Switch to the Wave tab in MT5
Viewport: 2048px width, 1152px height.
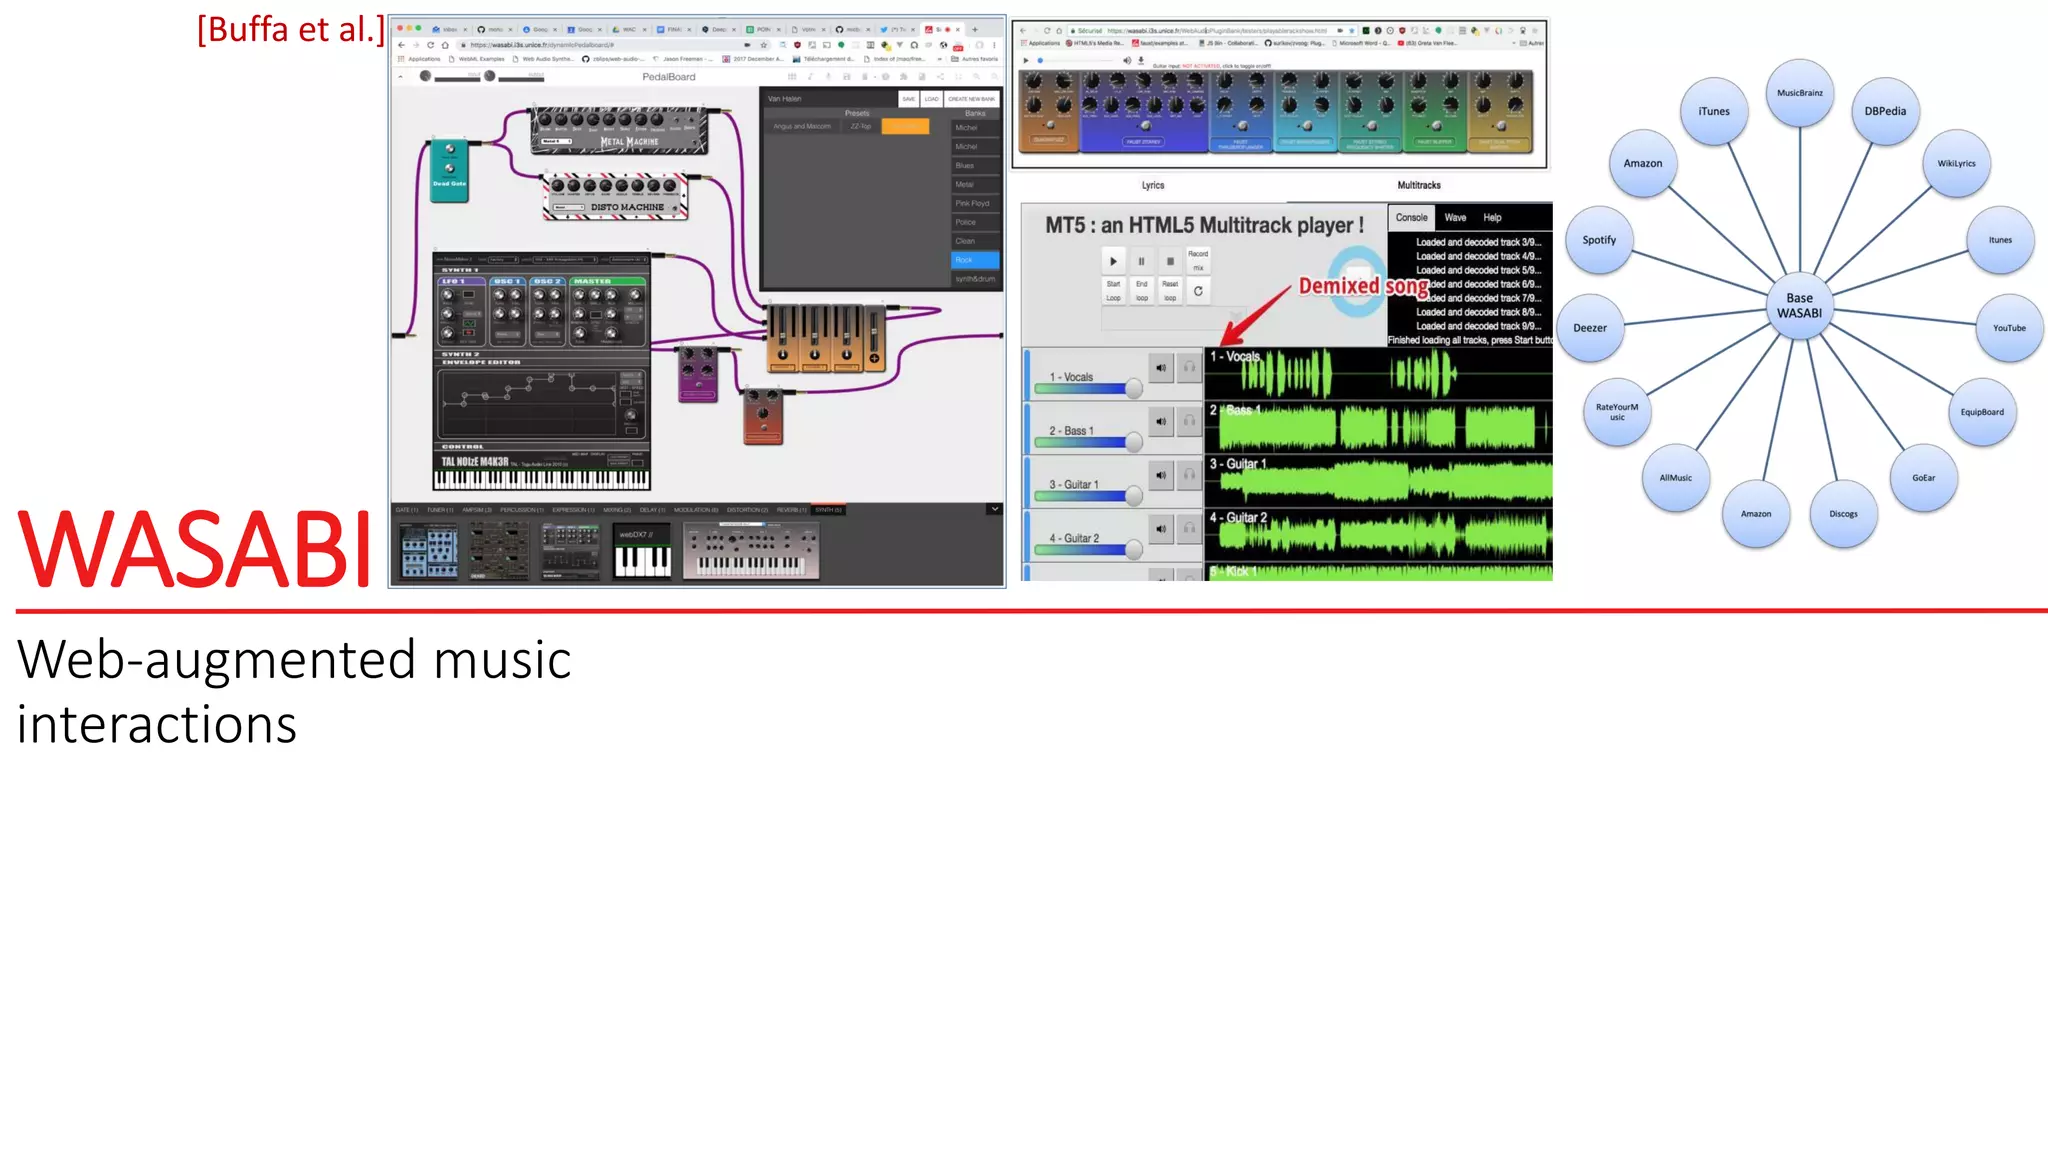(x=1455, y=217)
